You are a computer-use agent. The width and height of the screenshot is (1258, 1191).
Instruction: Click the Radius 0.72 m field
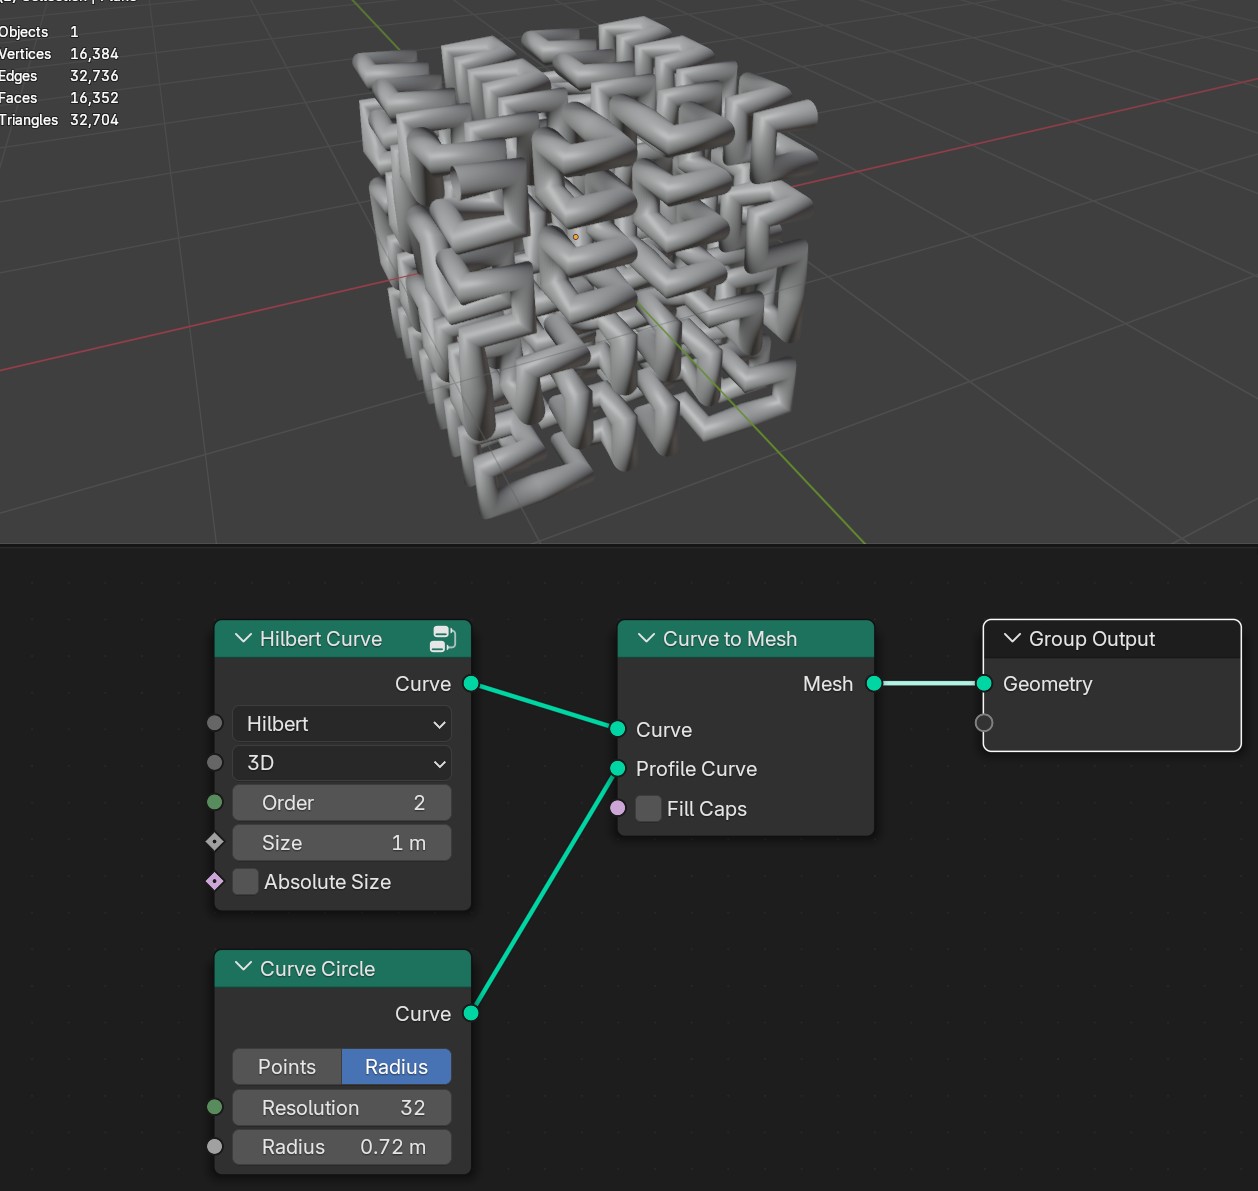pos(342,1147)
